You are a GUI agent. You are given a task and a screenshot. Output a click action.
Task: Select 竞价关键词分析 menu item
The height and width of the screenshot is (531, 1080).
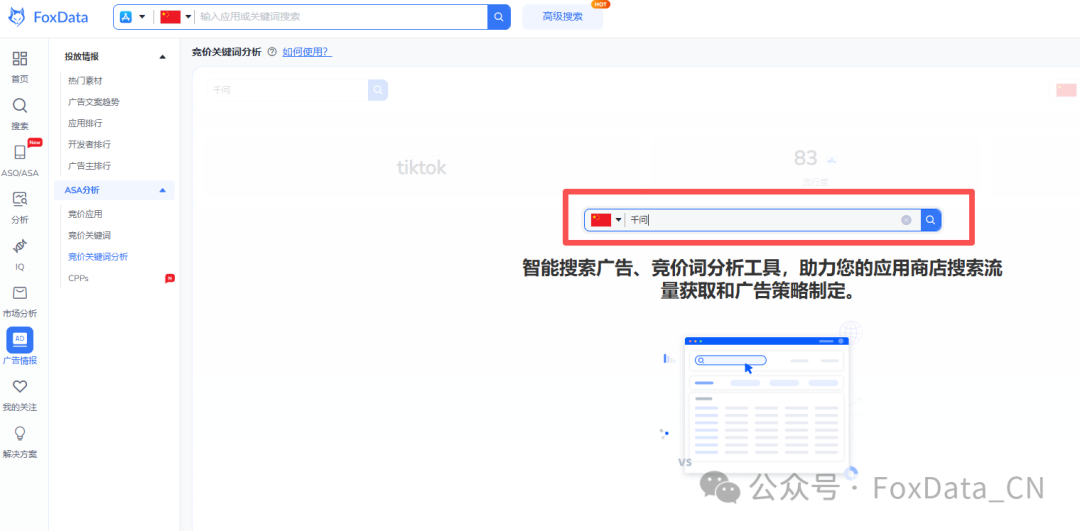(98, 257)
